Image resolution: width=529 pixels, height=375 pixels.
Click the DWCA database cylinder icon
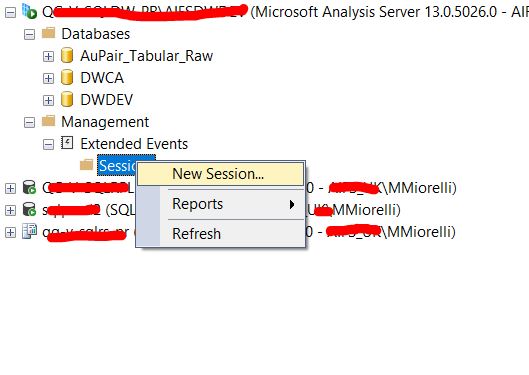pos(67,77)
